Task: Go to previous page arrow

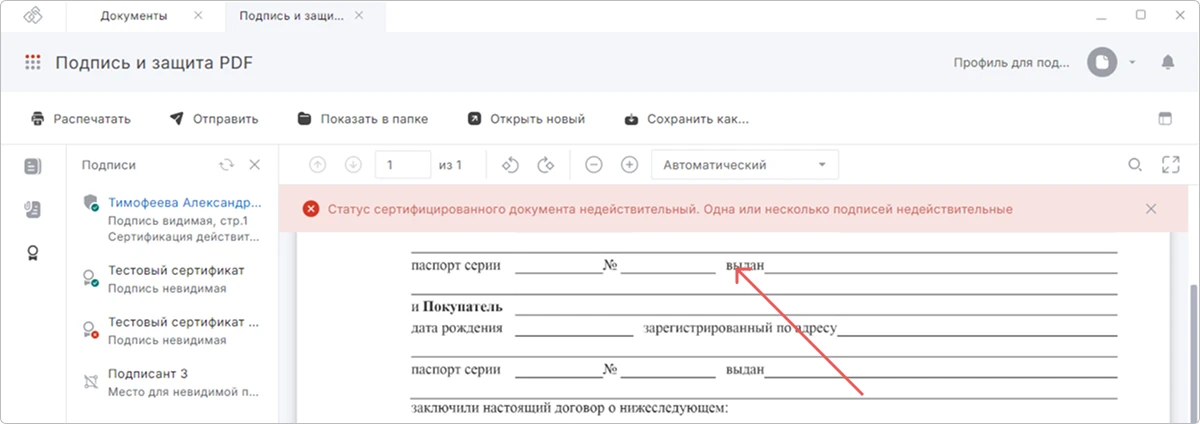Action: point(318,165)
